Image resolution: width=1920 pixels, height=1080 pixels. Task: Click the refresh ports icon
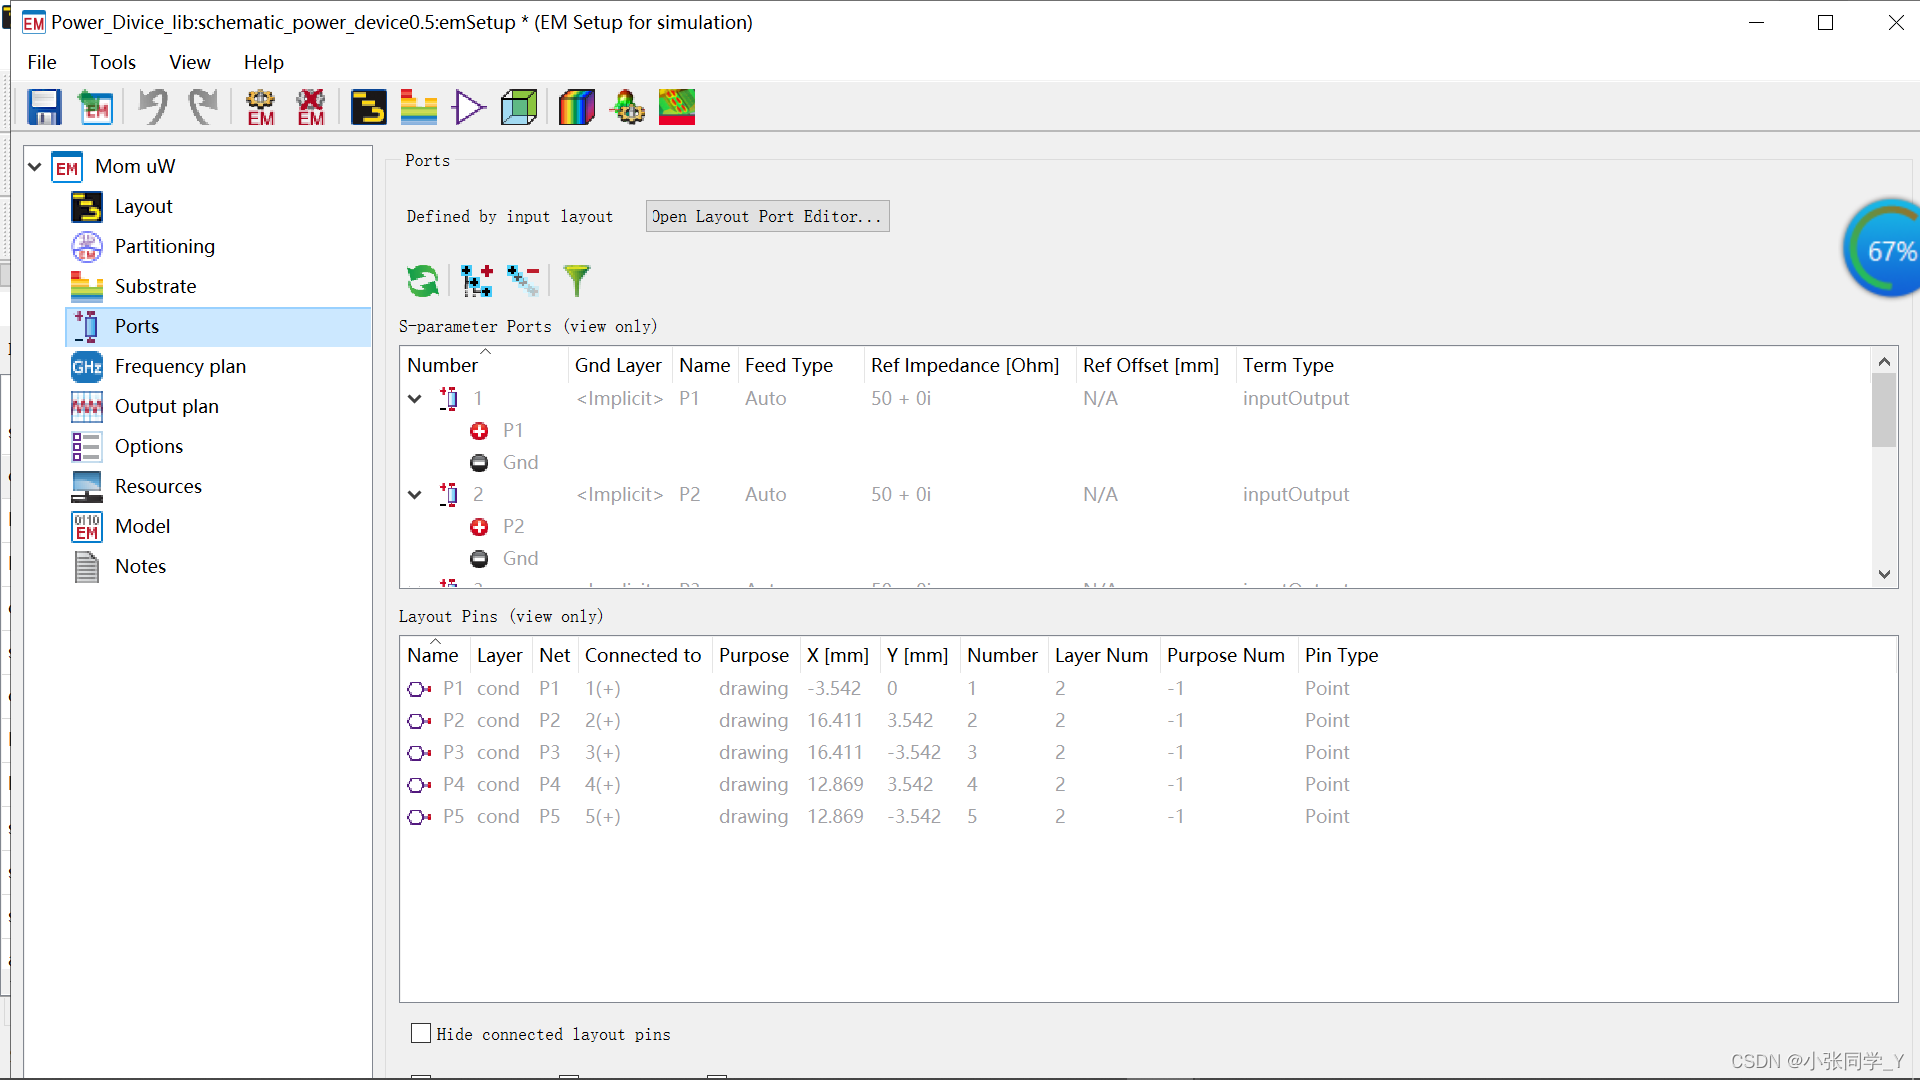click(x=422, y=280)
